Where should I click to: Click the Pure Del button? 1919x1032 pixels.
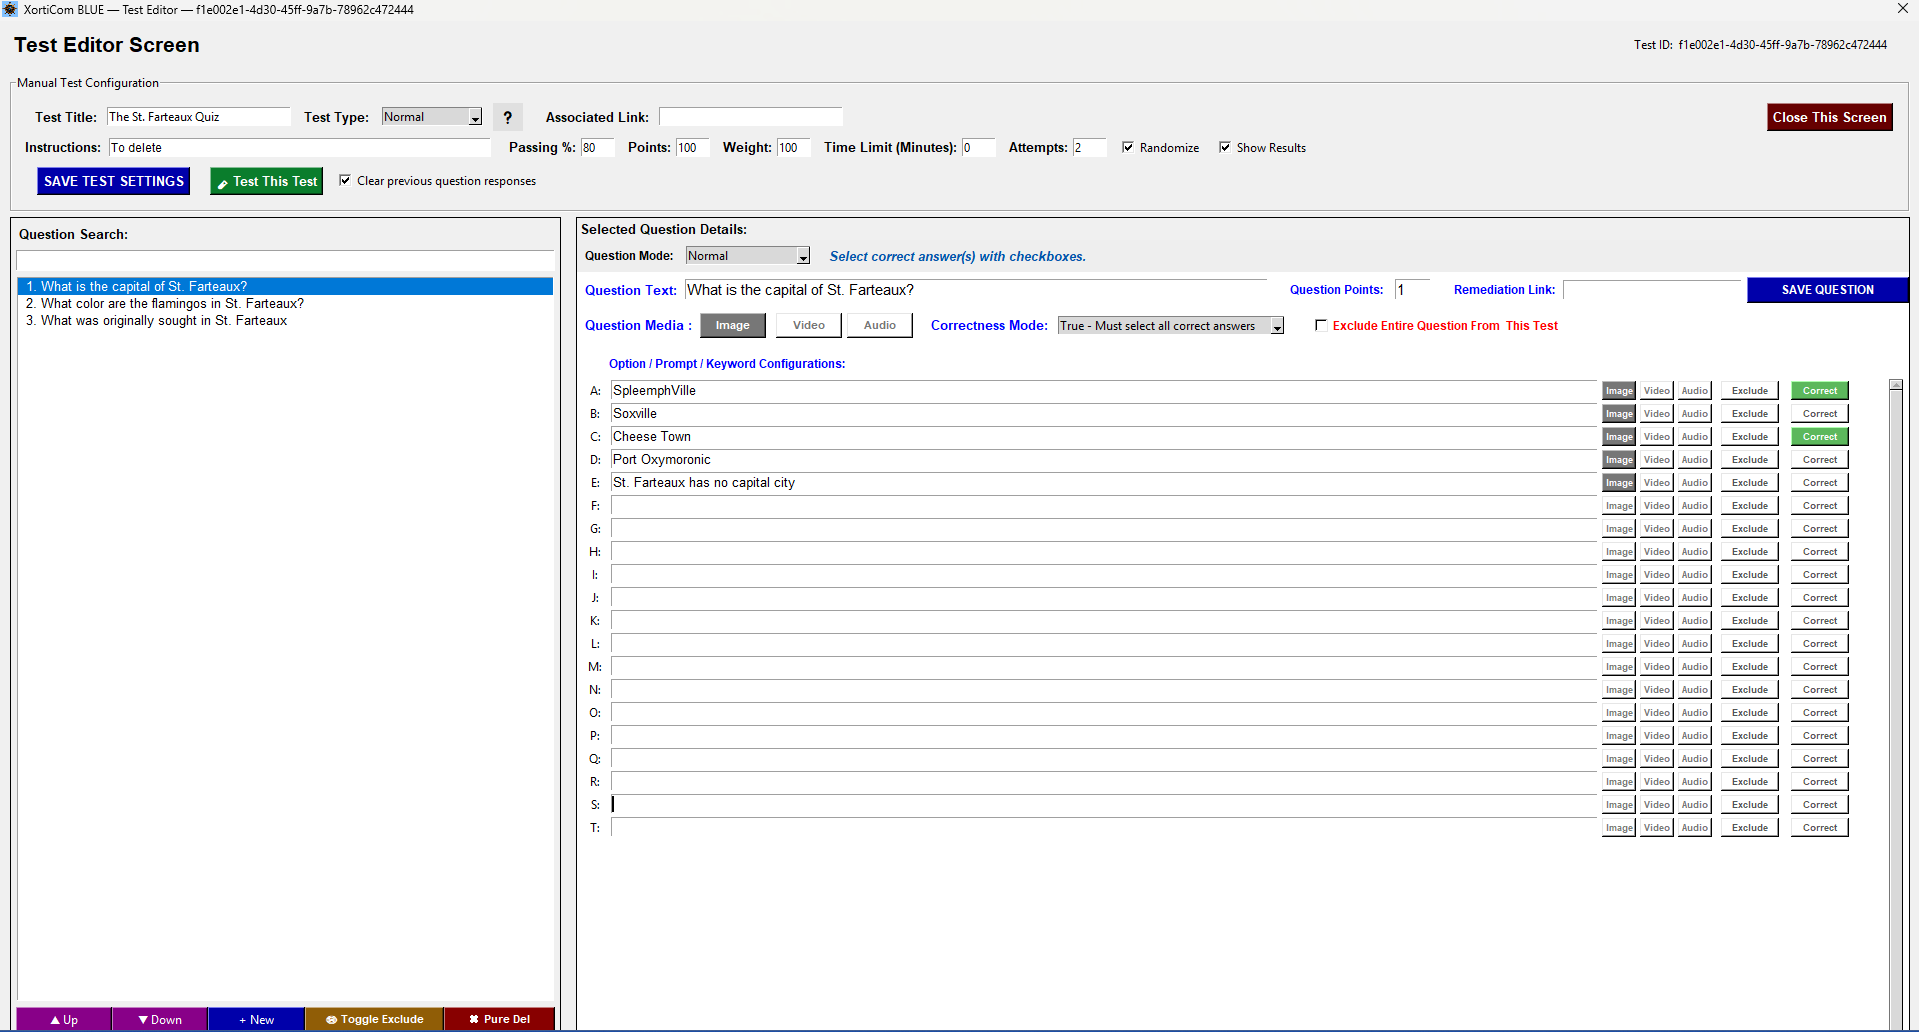click(499, 1019)
